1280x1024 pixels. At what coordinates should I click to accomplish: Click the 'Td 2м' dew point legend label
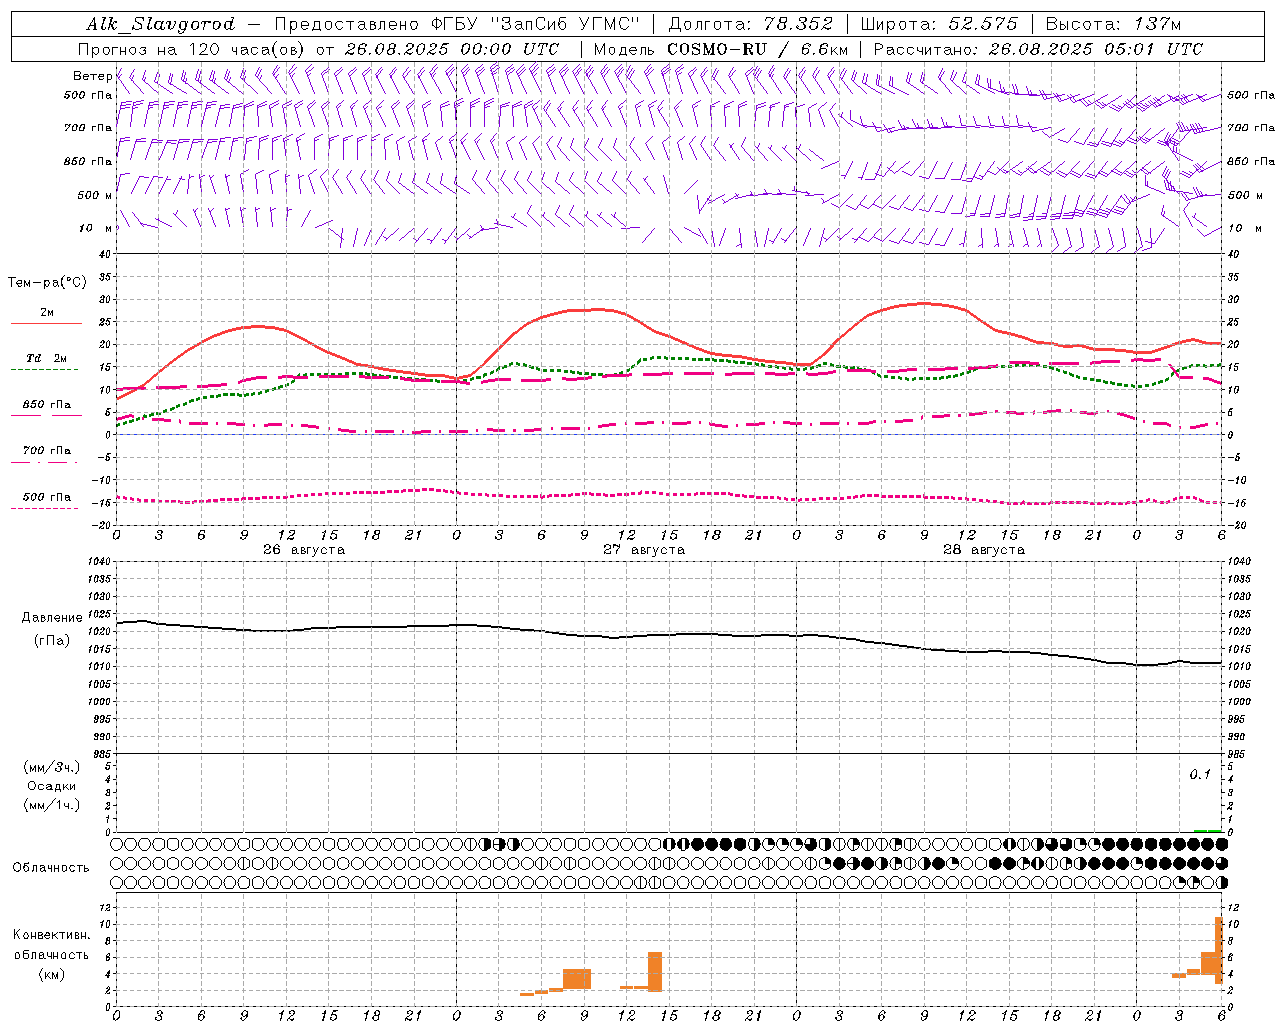click(x=46, y=358)
